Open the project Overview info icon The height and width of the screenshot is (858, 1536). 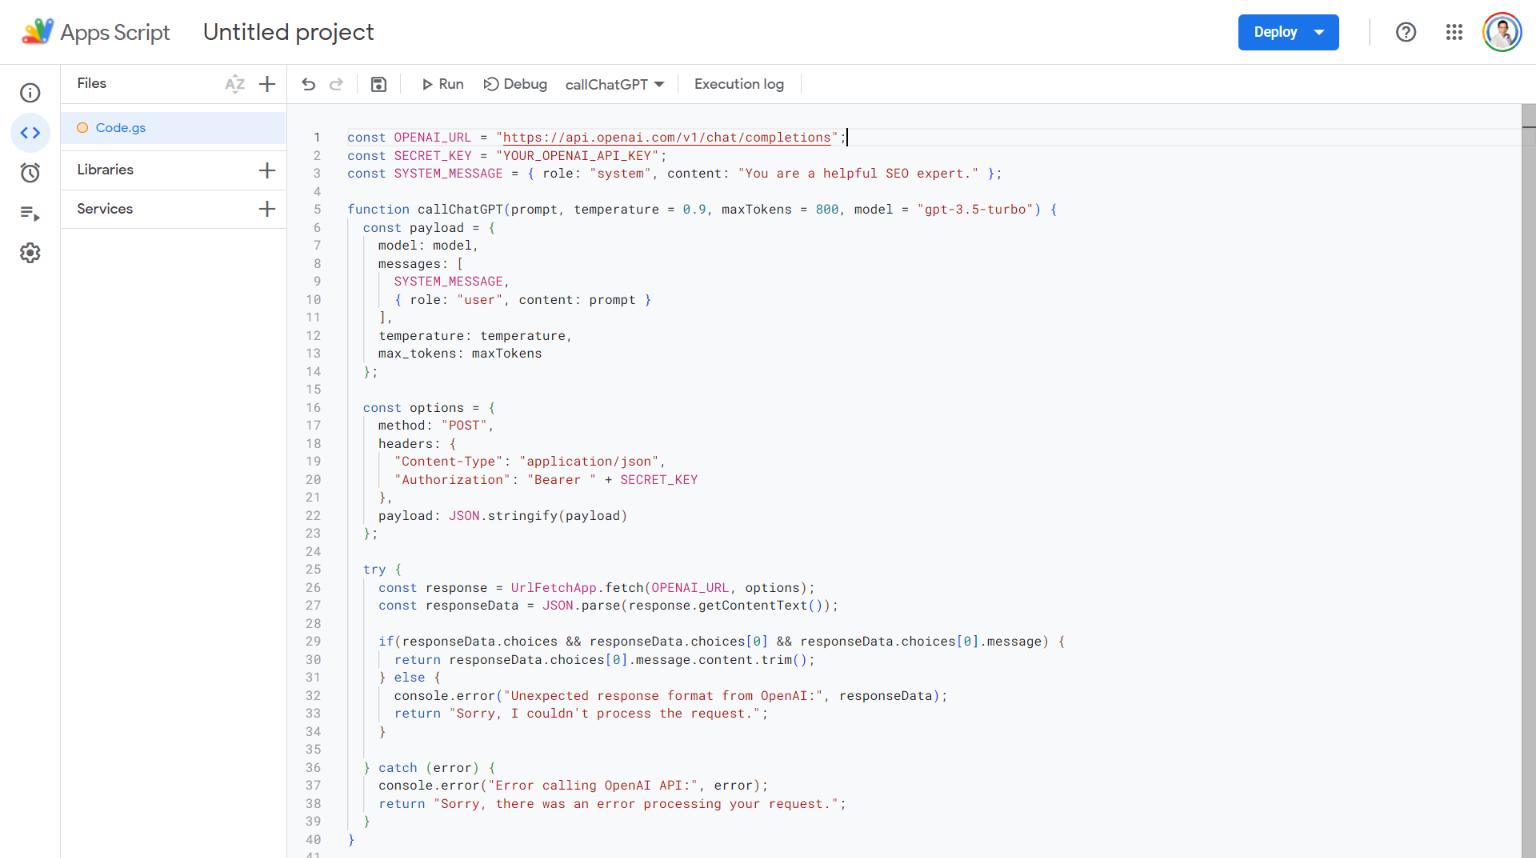point(30,92)
